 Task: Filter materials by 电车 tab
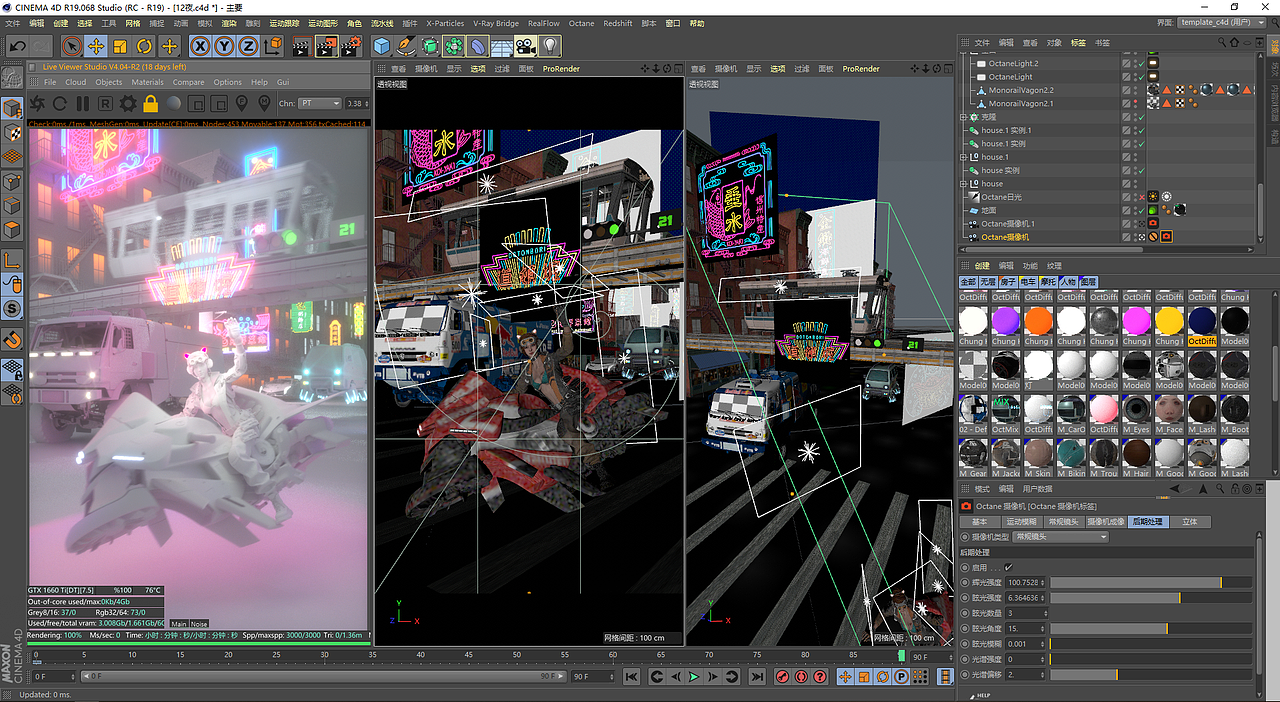tap(1028, 282)
